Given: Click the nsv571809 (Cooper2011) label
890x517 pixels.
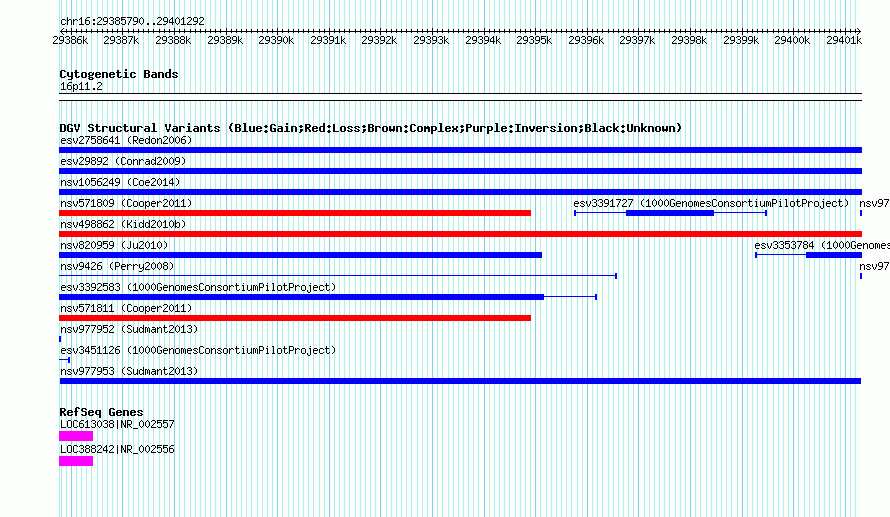Looking at the screenshot, I should [126, 203].
